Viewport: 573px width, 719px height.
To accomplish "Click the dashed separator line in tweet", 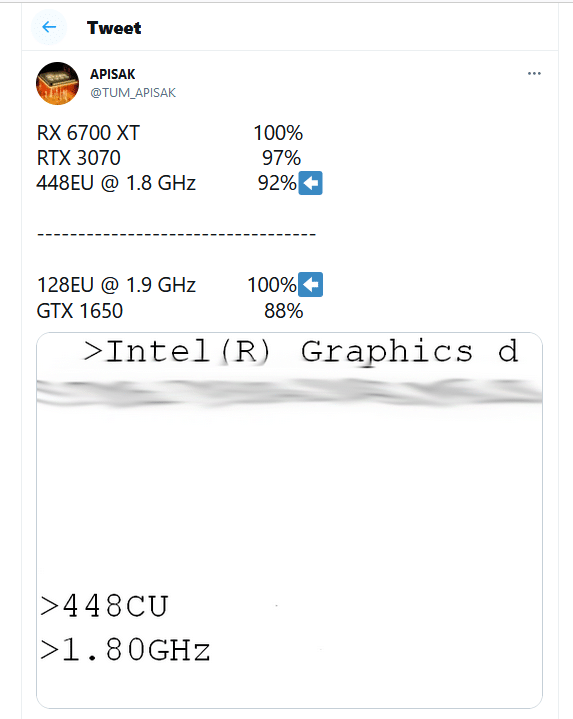I will pos(176,234).
